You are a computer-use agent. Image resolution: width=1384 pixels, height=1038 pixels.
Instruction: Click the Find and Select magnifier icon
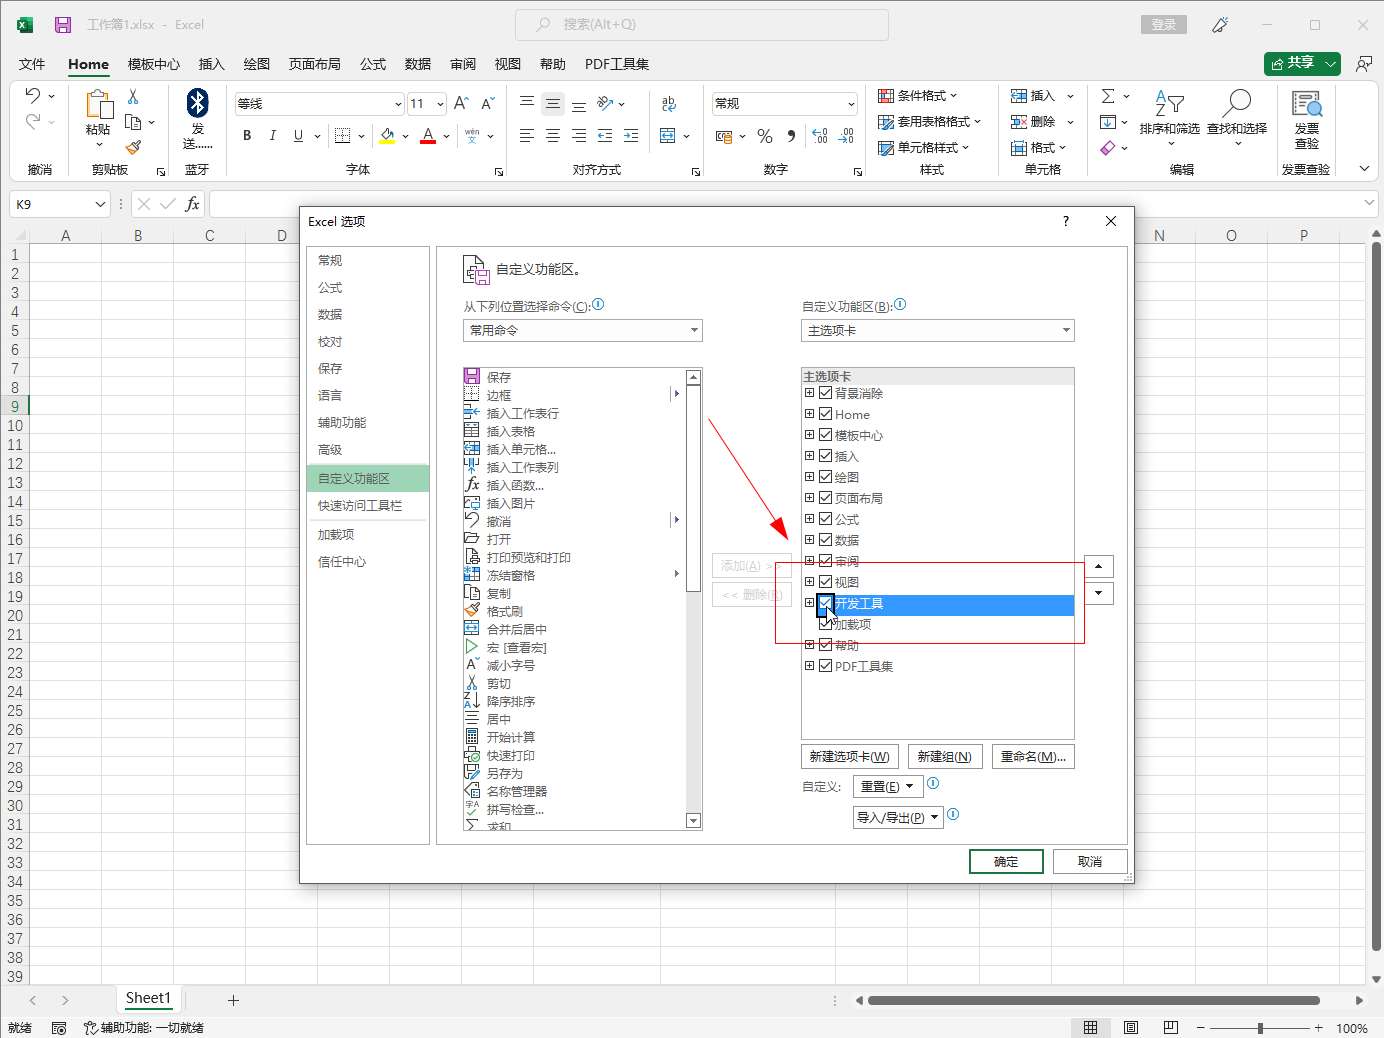(1237, 103)
